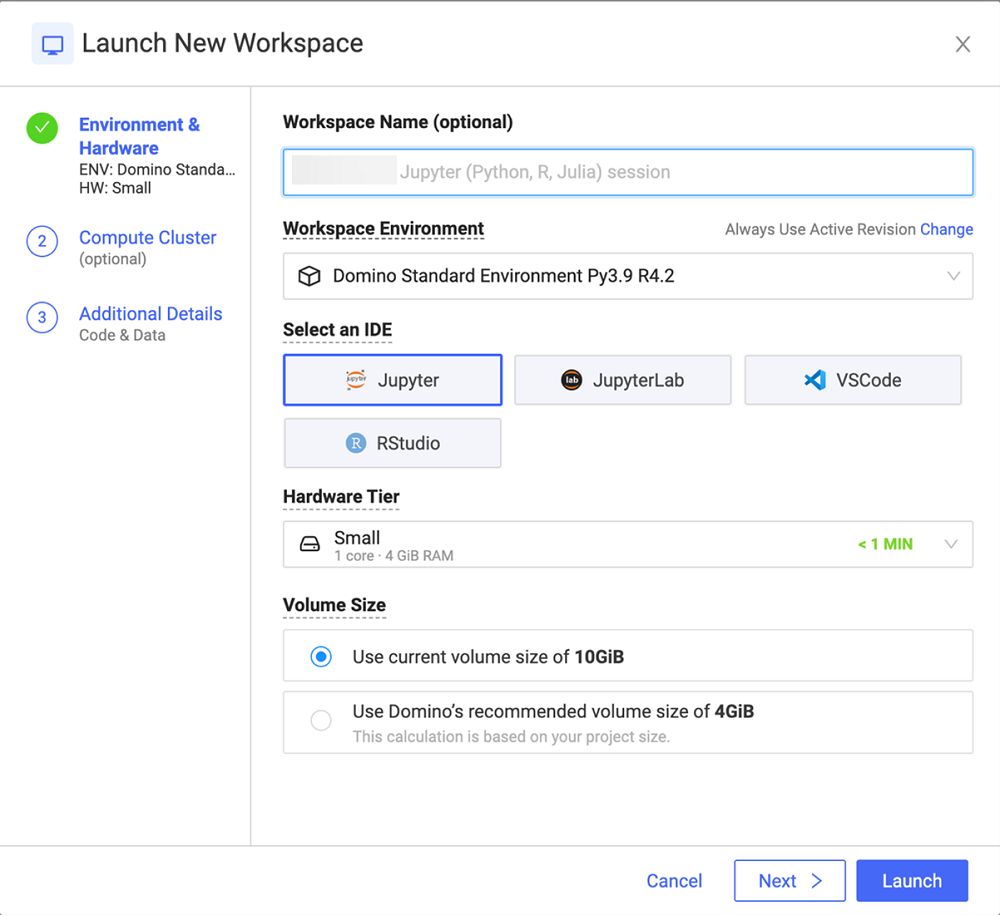Click the Volume Size label
The height and width of the screenshot is (915, 1000).
[x=334, y=605]
